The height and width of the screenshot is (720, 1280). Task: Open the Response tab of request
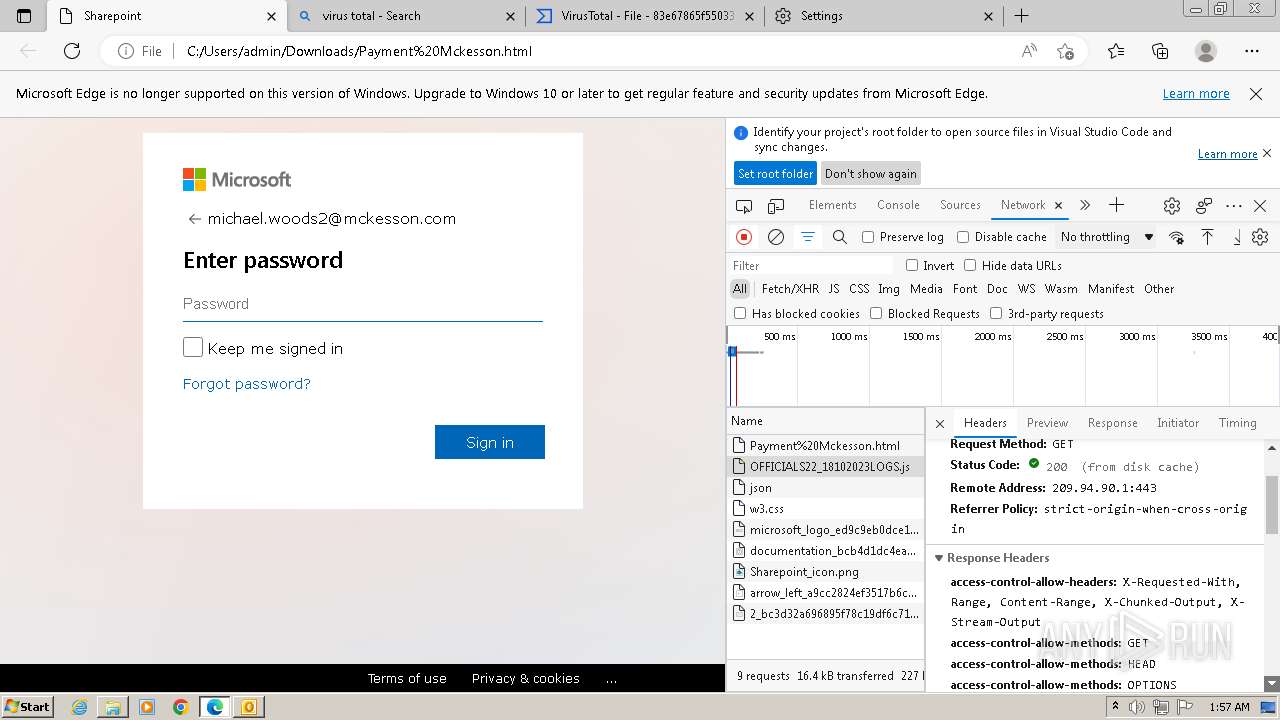coord(1112,423)
